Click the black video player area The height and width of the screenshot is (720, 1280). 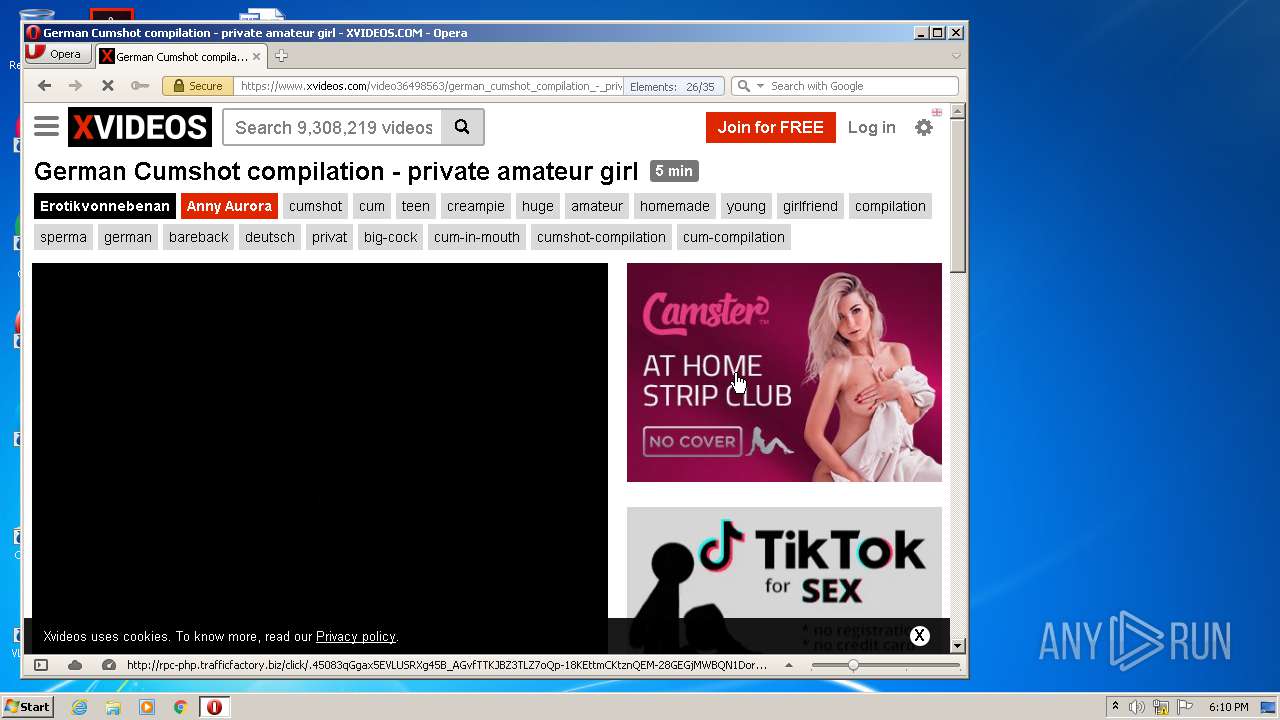320,440
